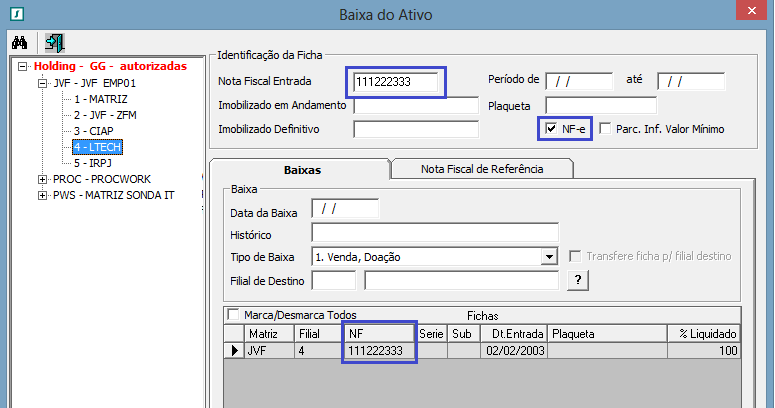The image size is (775, 408).
Task: Click the 111222333 cell in the grid
Action: click(x=379, y=351)
